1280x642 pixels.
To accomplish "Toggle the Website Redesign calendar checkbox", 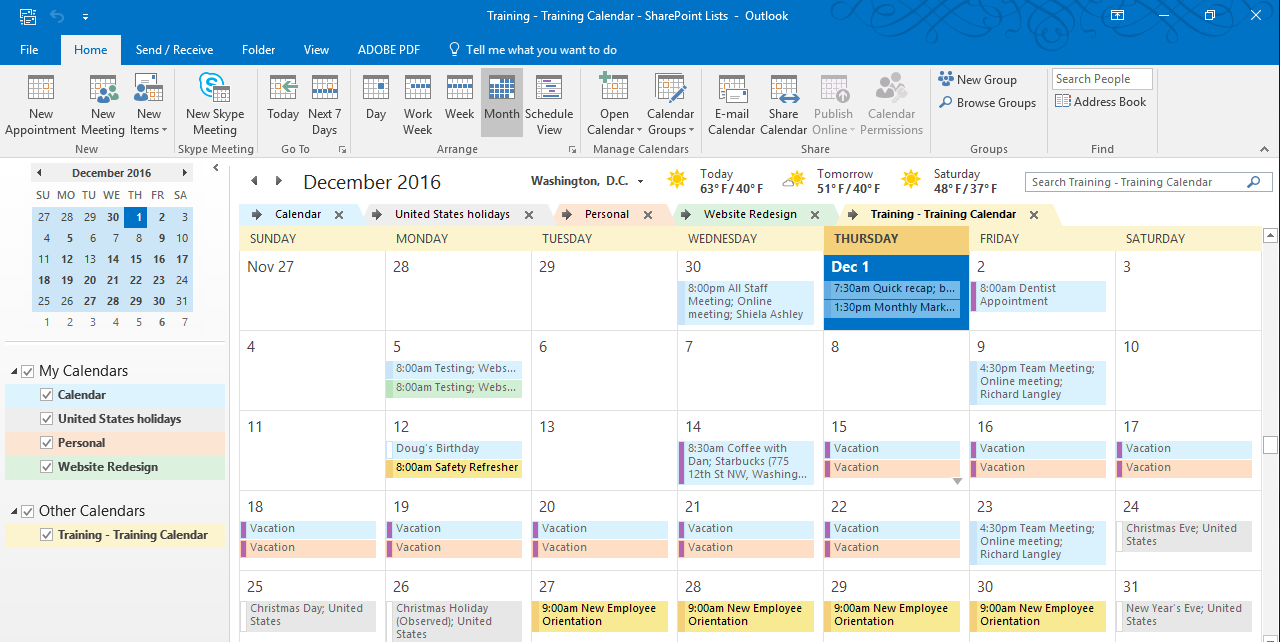I will tap(46, 467).
